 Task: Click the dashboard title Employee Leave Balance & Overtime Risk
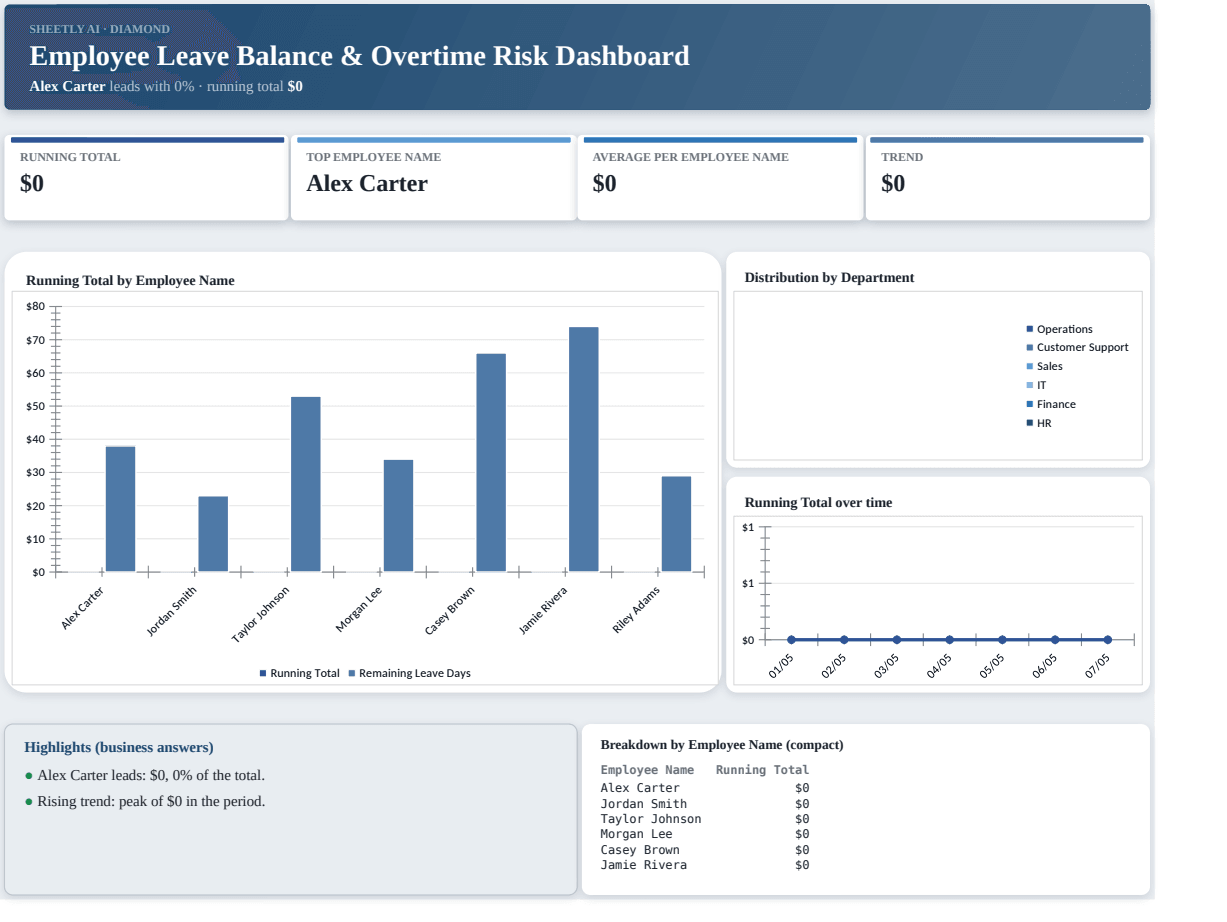pos(359,56)
